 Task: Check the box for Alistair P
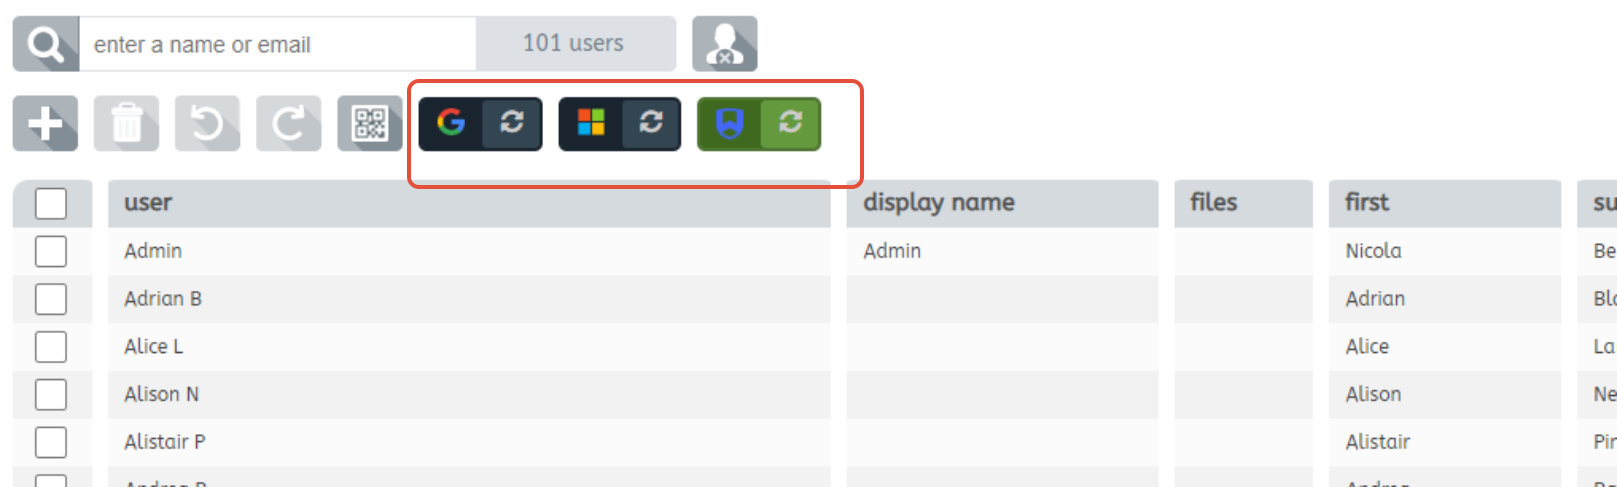point(51,442)
